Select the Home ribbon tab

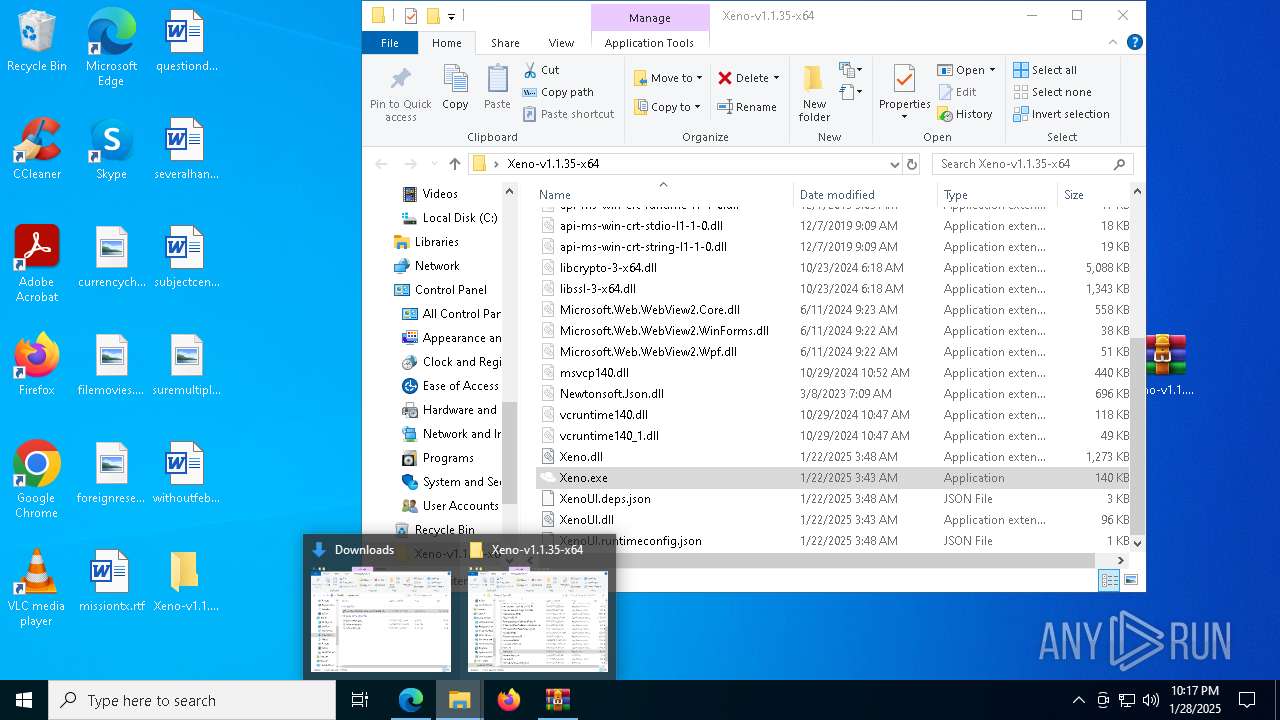pyautogui.click(x=446, y=43)
